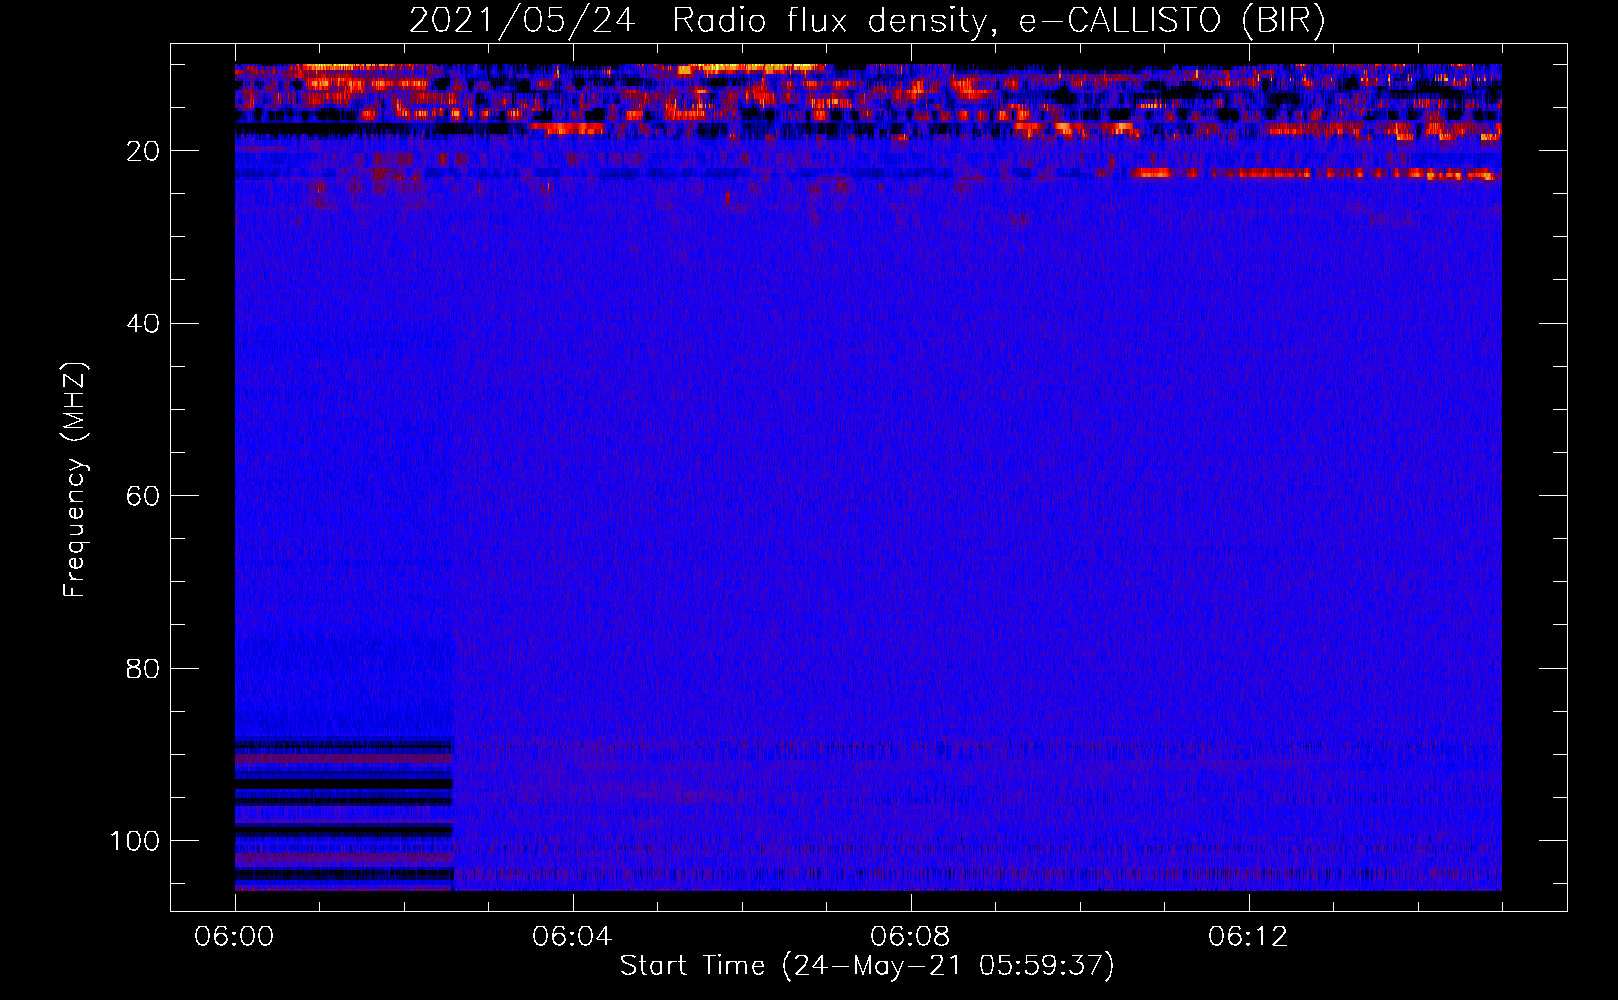Click the bright emission streak near 22 MHz
The width and height of the screenshot is (1618, 1000).
point(1313,174)
